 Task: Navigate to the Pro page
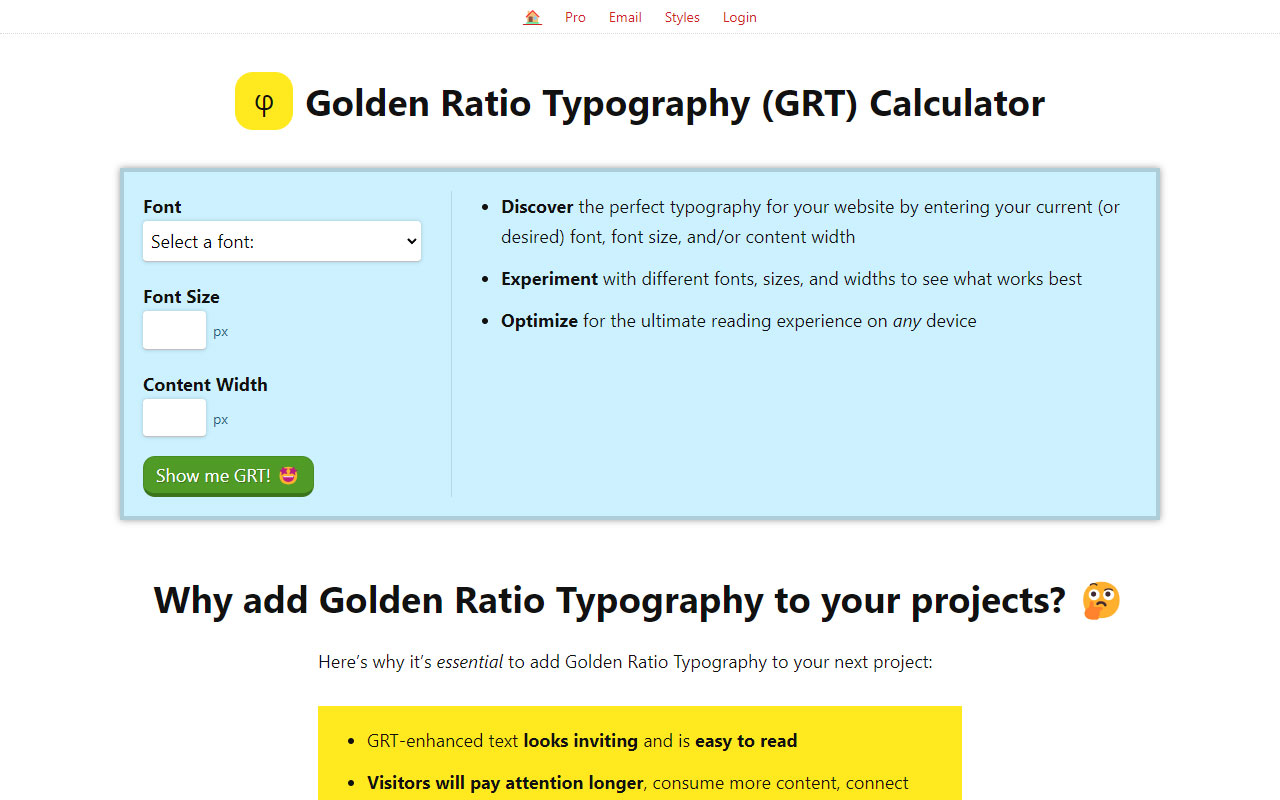click(575, 17)
